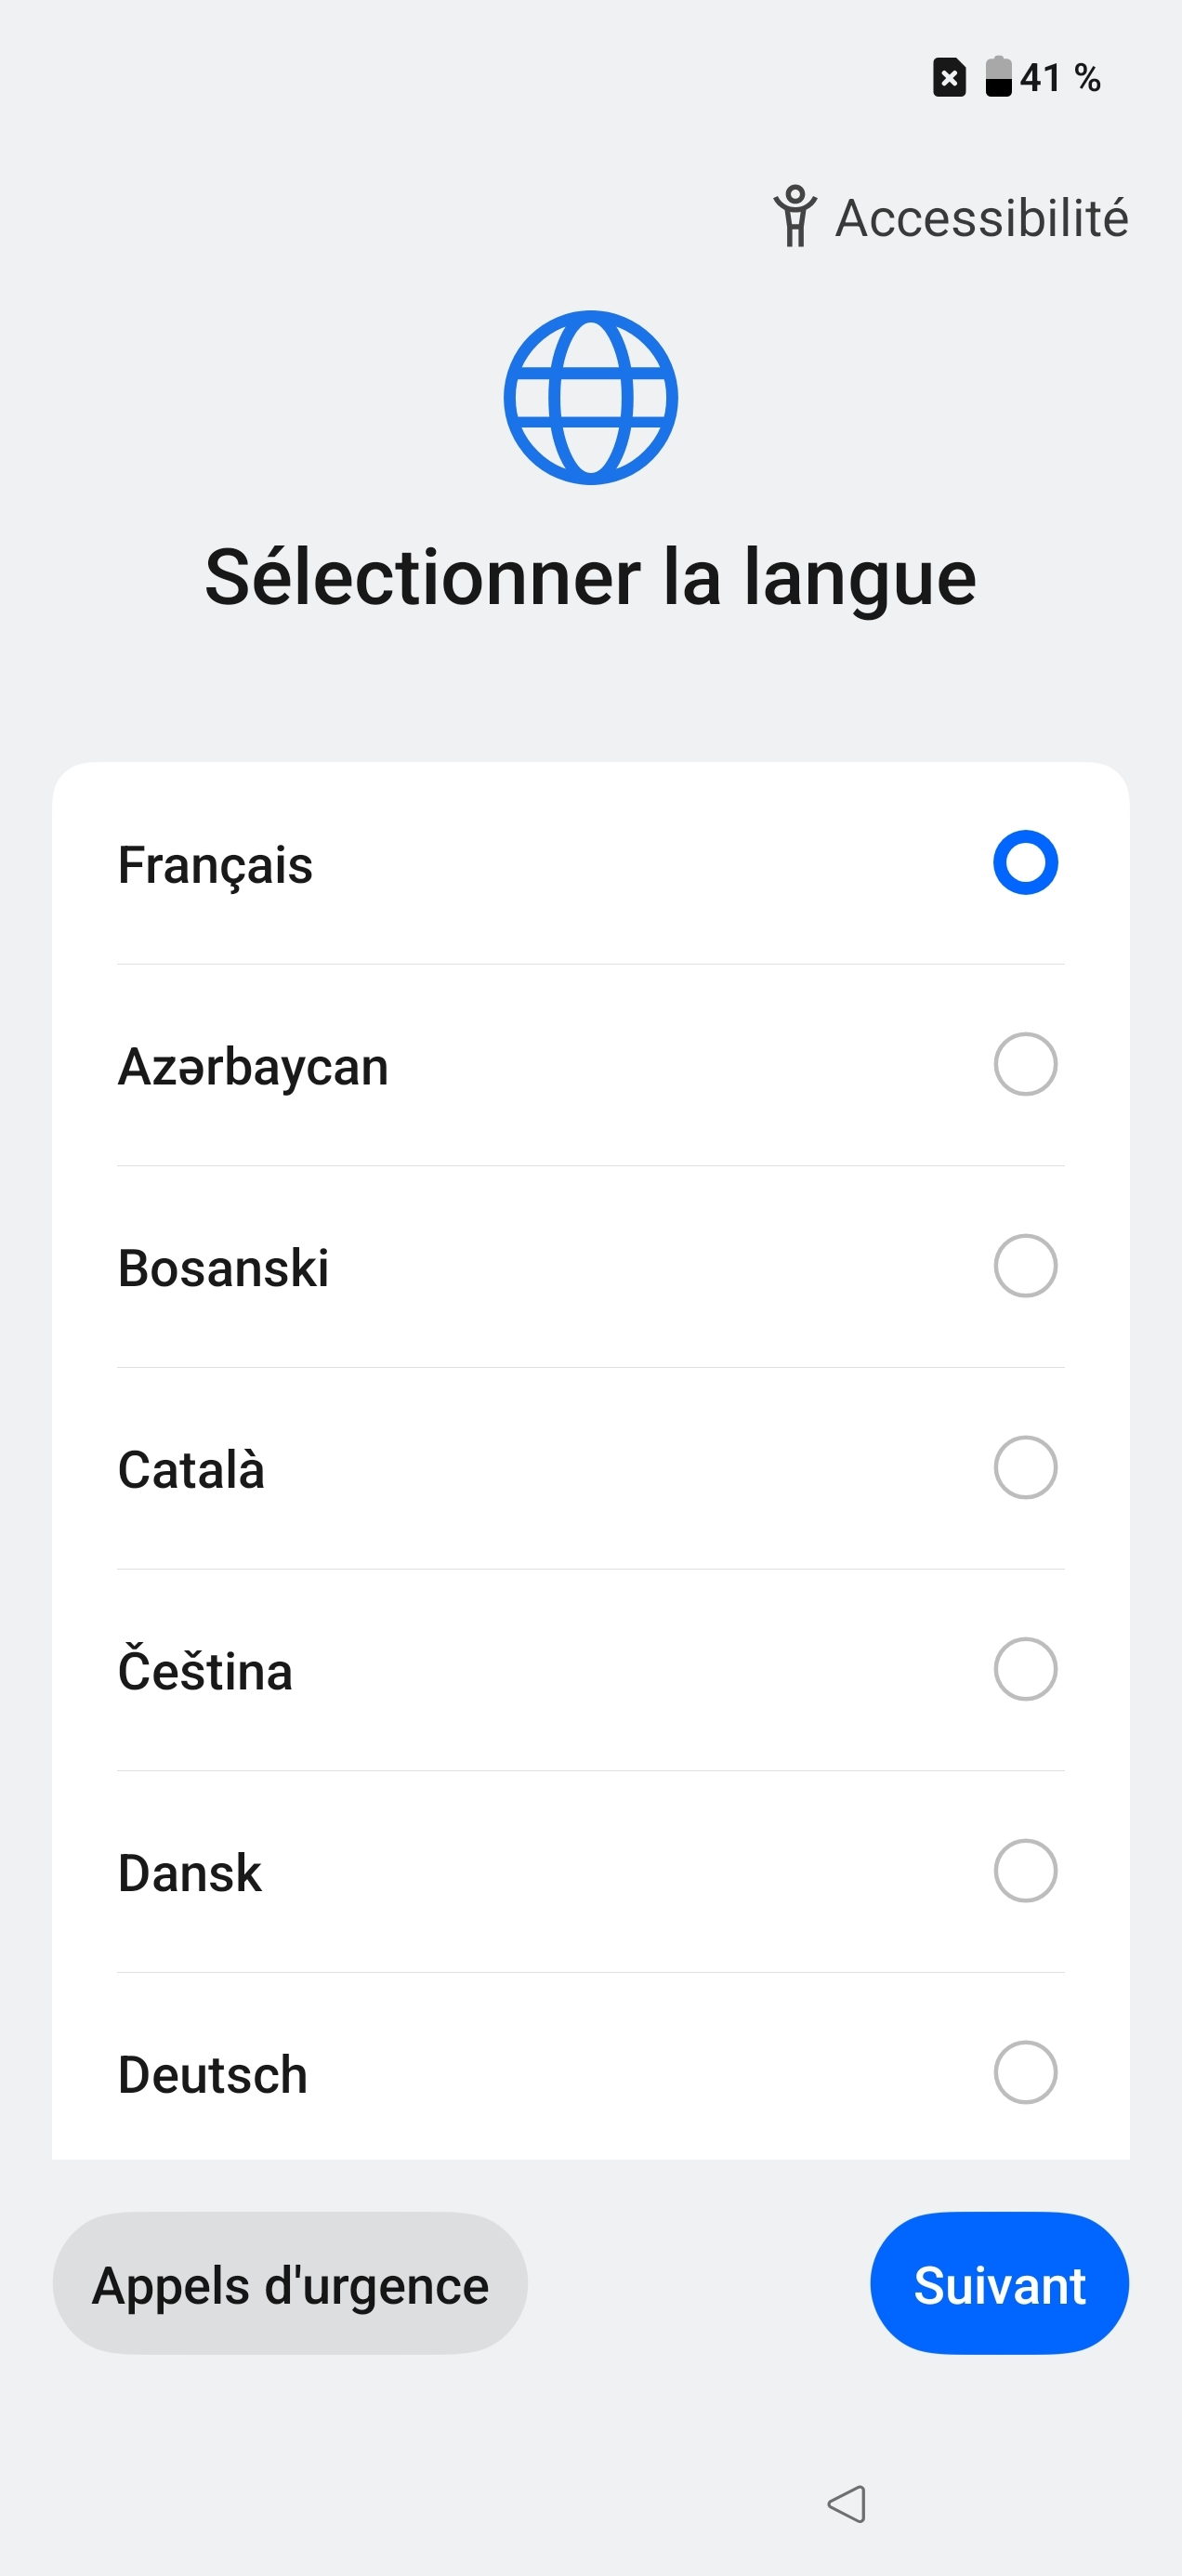Choose Dansk from the language list

coord(190,1873)
